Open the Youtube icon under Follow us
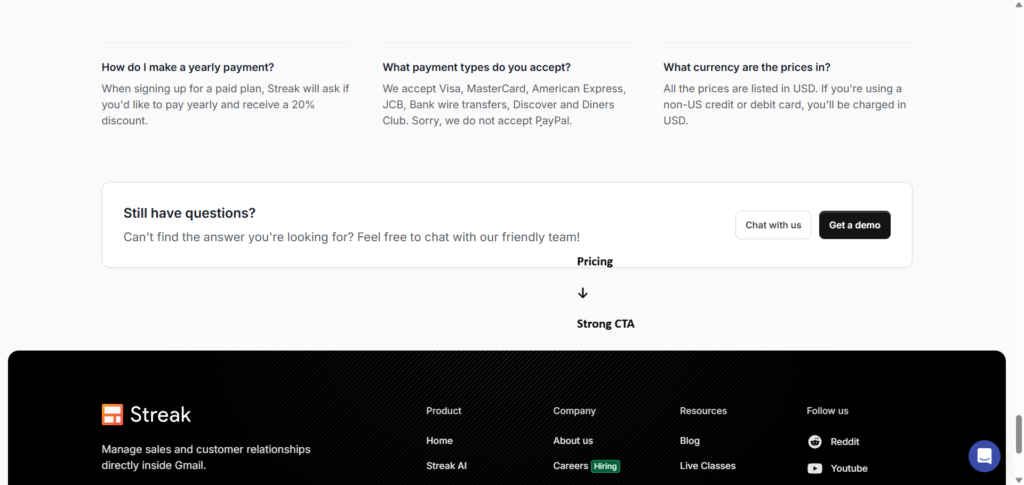Screen dimensions: 1024x485 click(815, 469)
